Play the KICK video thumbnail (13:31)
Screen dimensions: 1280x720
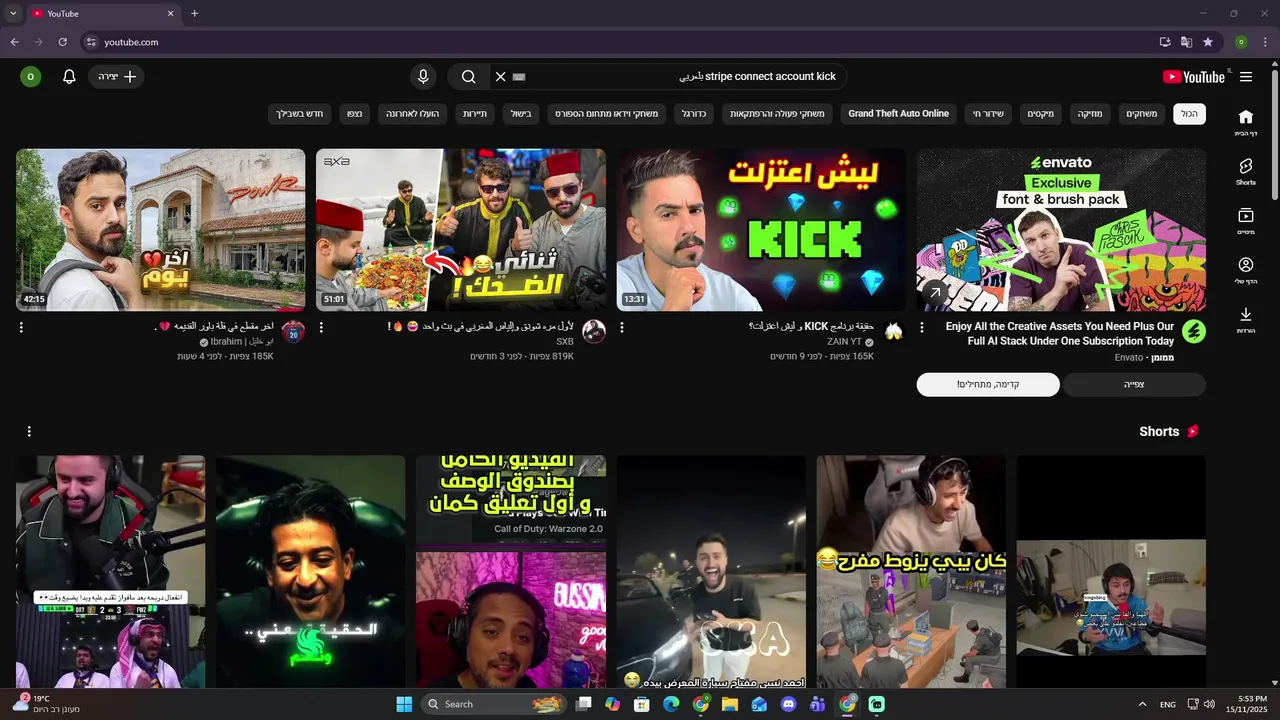click(761, 230)
